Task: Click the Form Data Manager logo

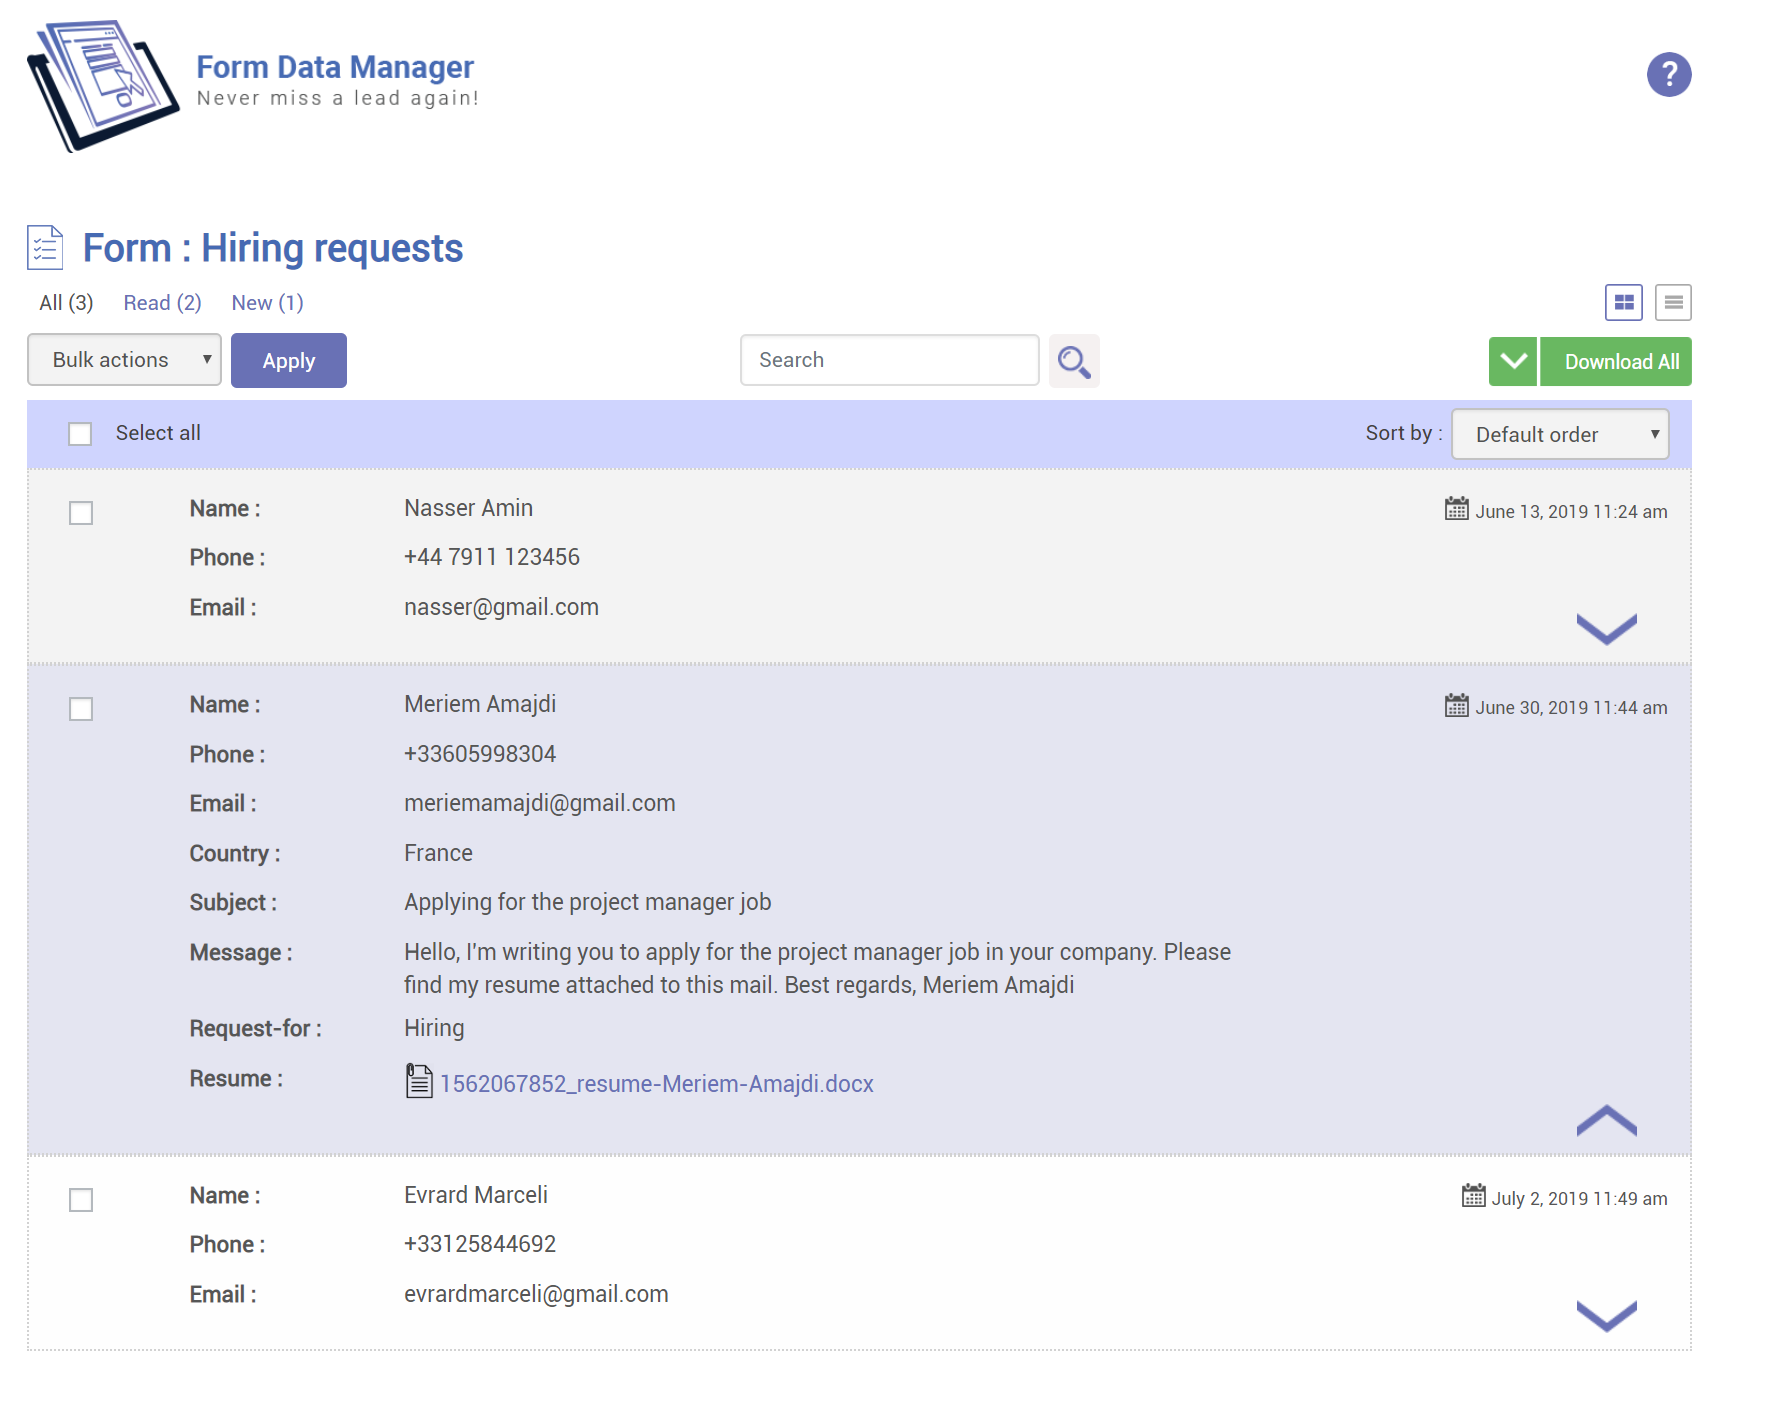Action: coord(103,86)
